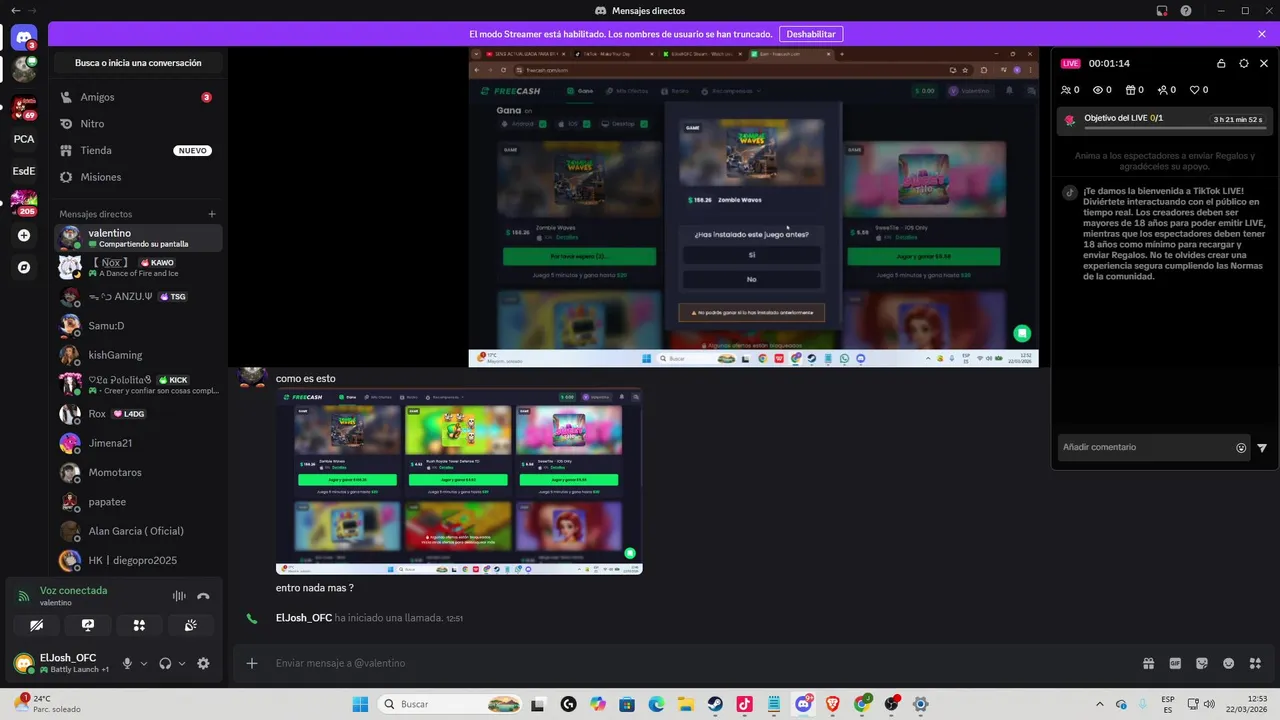1280x720 pixels.
Task: Open chat with Momotaros
Action: [138, 472]
